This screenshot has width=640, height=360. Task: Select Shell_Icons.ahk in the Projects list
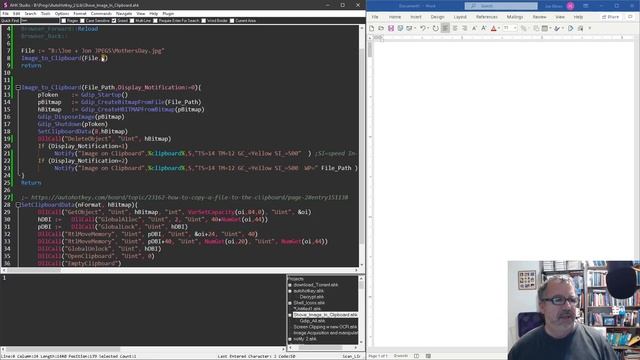309,303
